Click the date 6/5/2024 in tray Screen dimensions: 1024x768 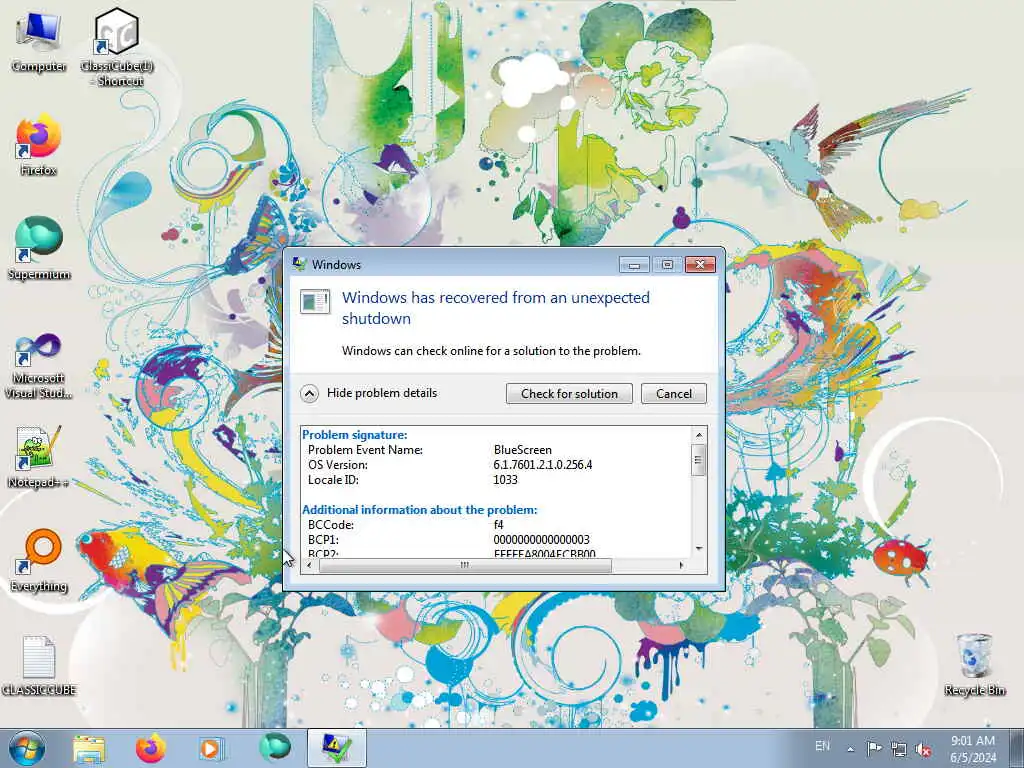973,758
